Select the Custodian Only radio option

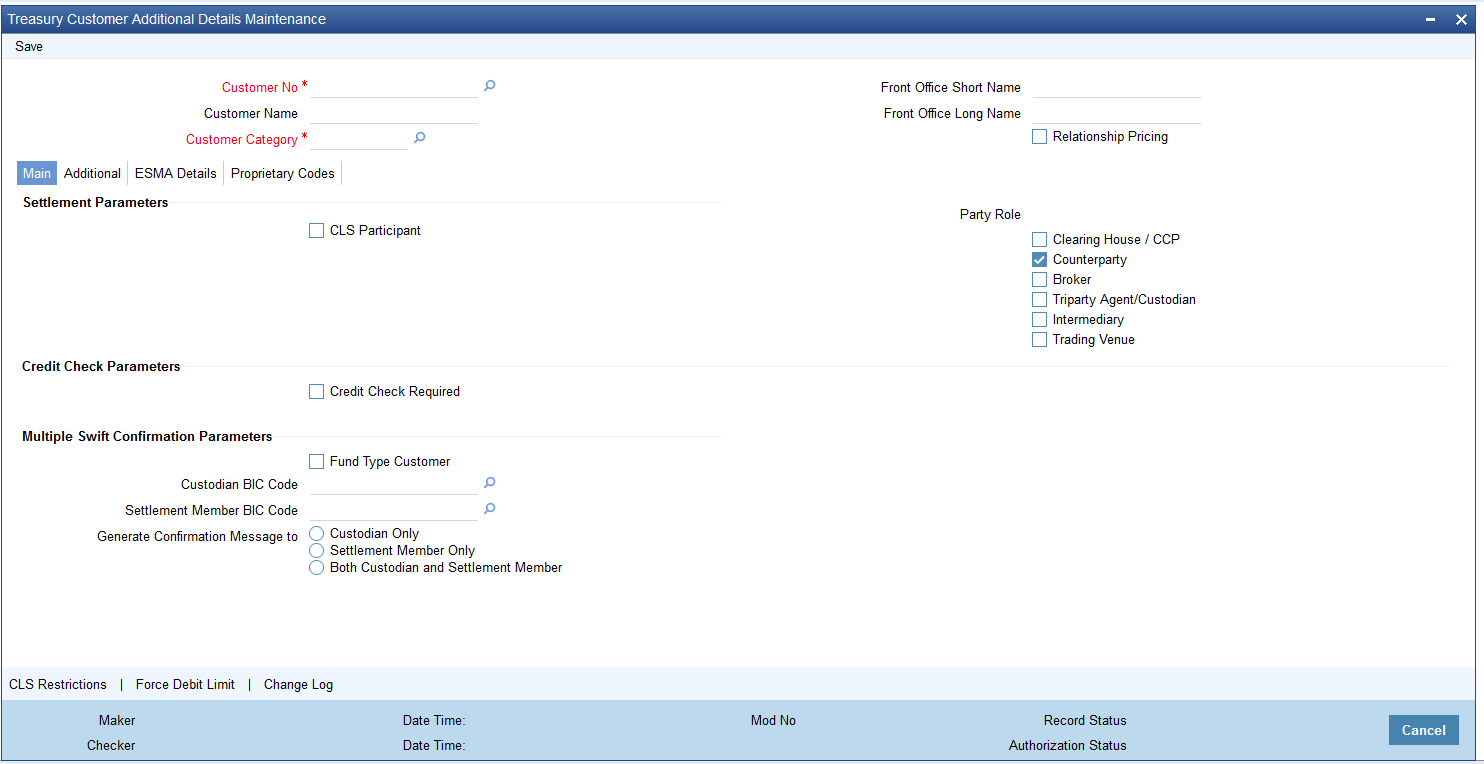coord(317,534)
